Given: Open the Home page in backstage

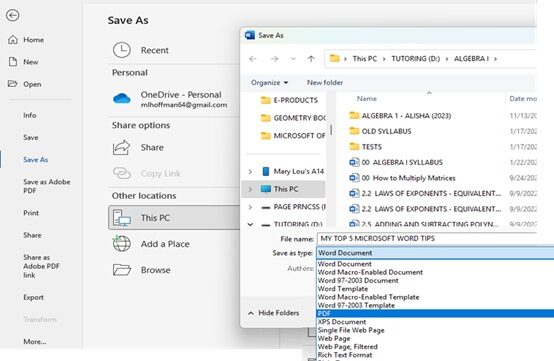Looking at the screenshot, I should 26,40.
